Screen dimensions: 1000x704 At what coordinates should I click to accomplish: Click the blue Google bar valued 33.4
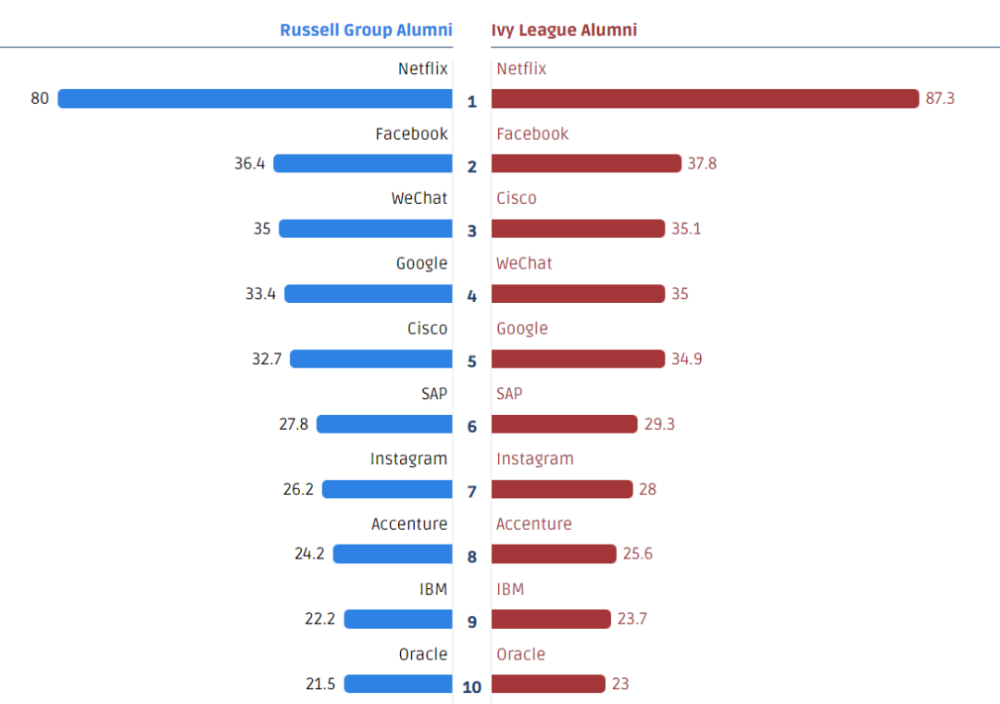tap(368, 294)
